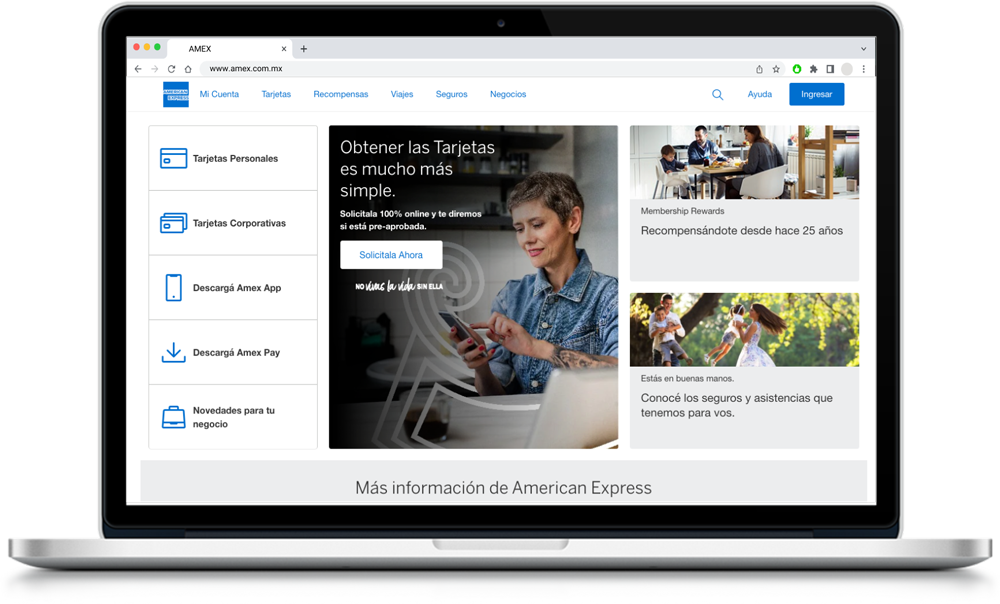Click the Membership Rewards caption
This screenshot has width=1000, height=604.
pos(682,211)
